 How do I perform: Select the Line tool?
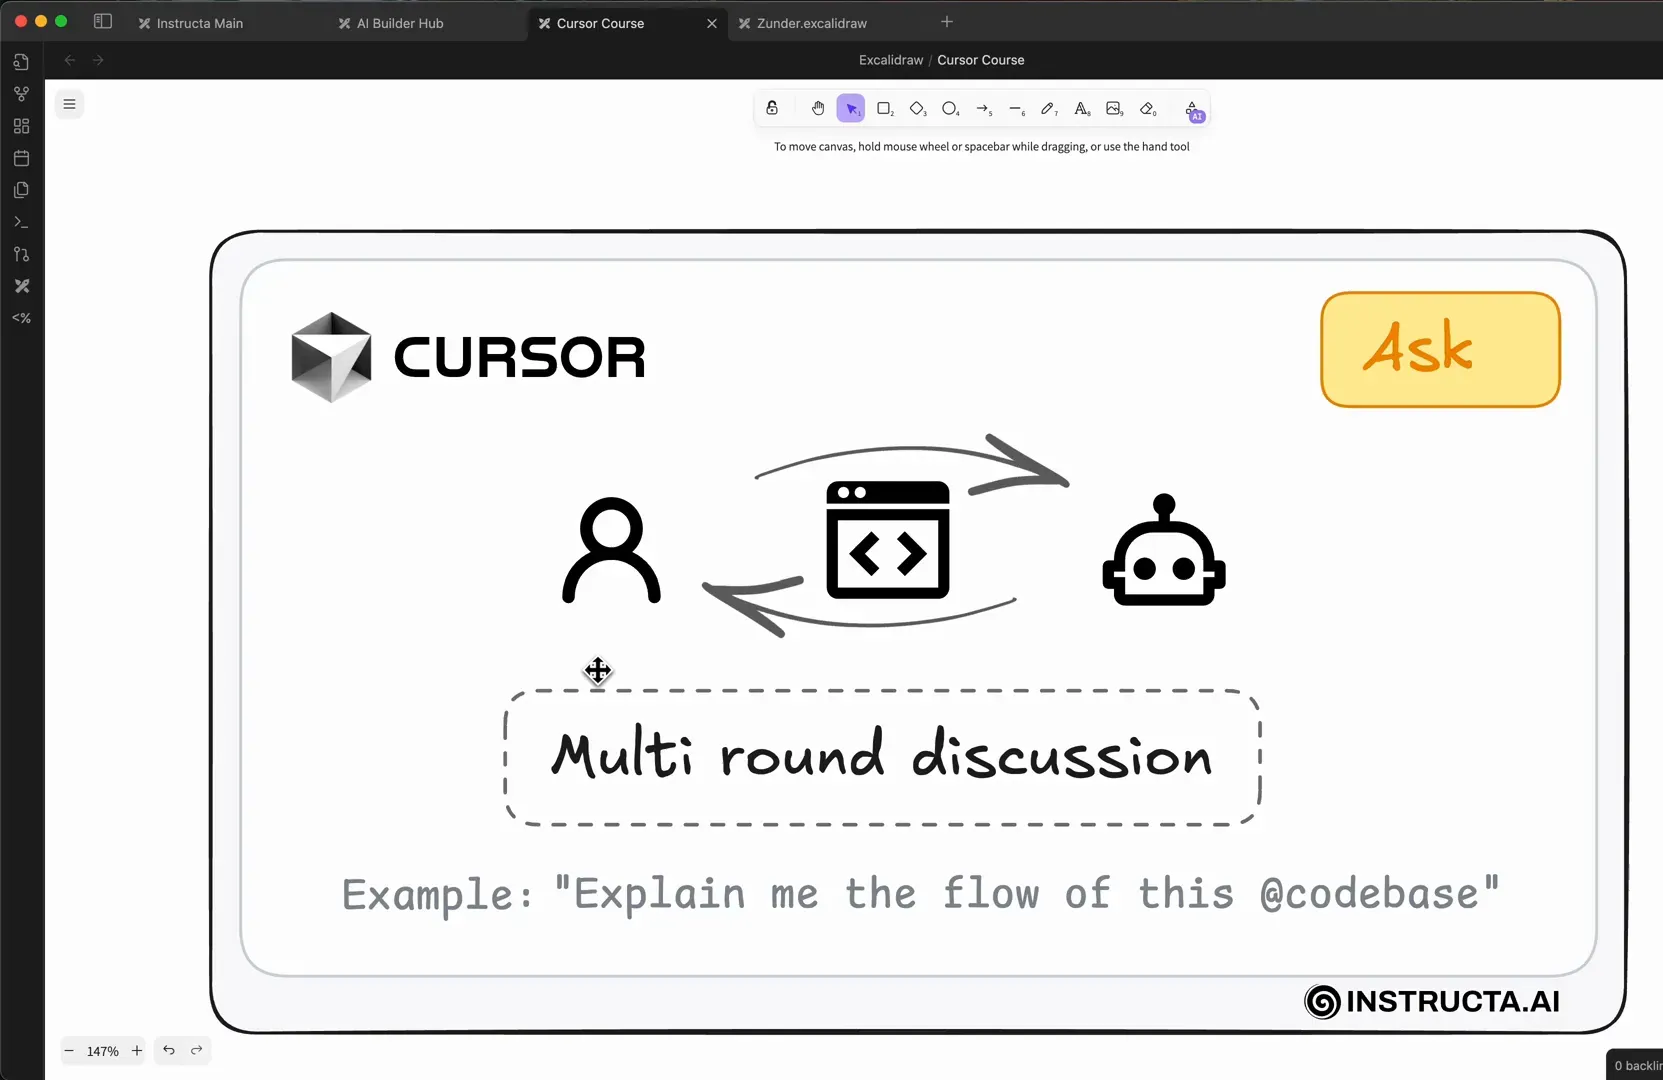coord(1016,108)
